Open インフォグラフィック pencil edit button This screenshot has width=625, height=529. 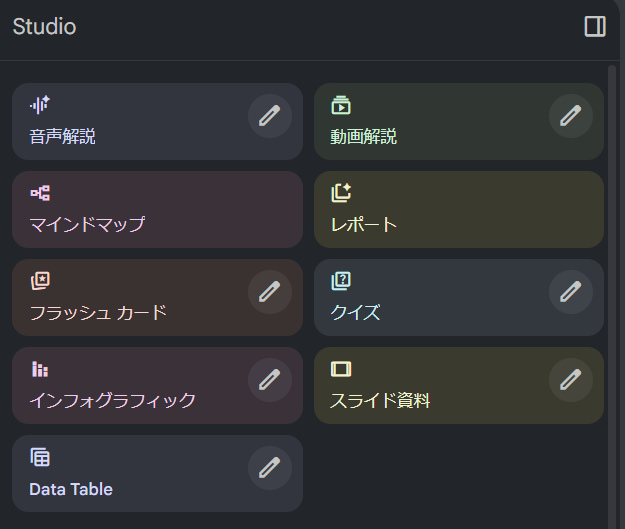pyautogui.click(x=270, y=380)
